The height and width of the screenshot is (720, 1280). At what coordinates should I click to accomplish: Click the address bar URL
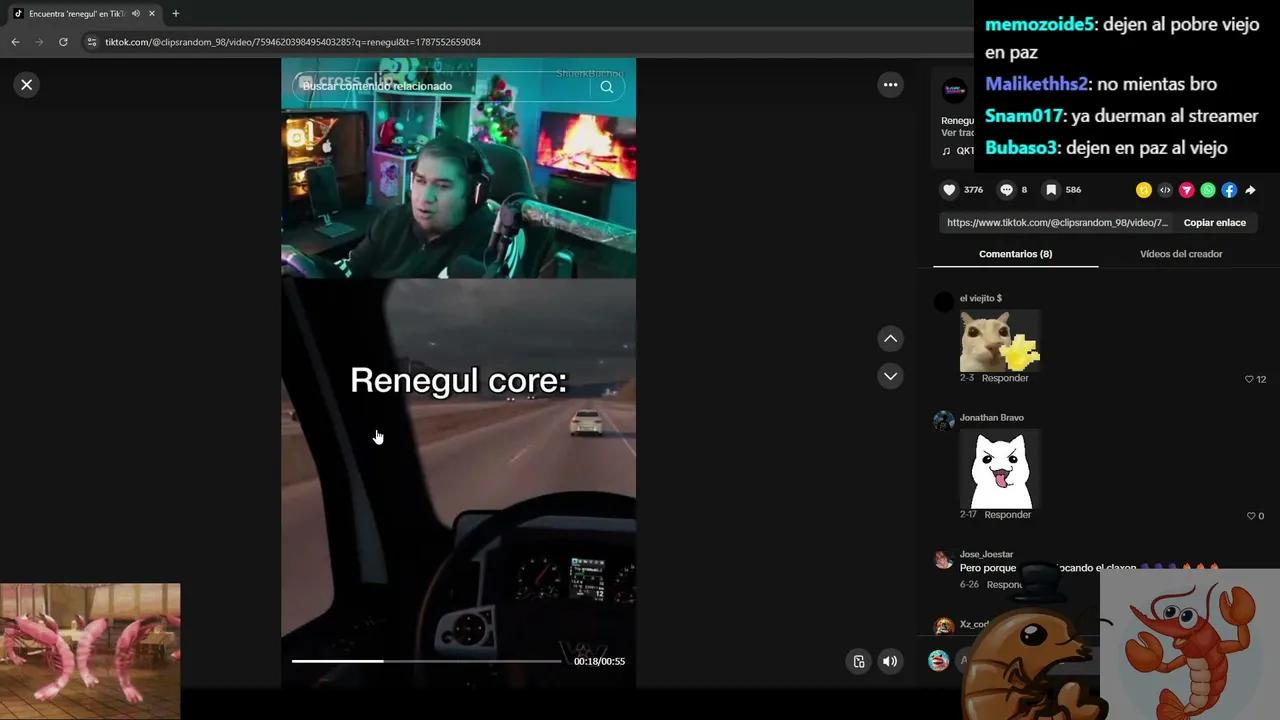pos(293,42)
